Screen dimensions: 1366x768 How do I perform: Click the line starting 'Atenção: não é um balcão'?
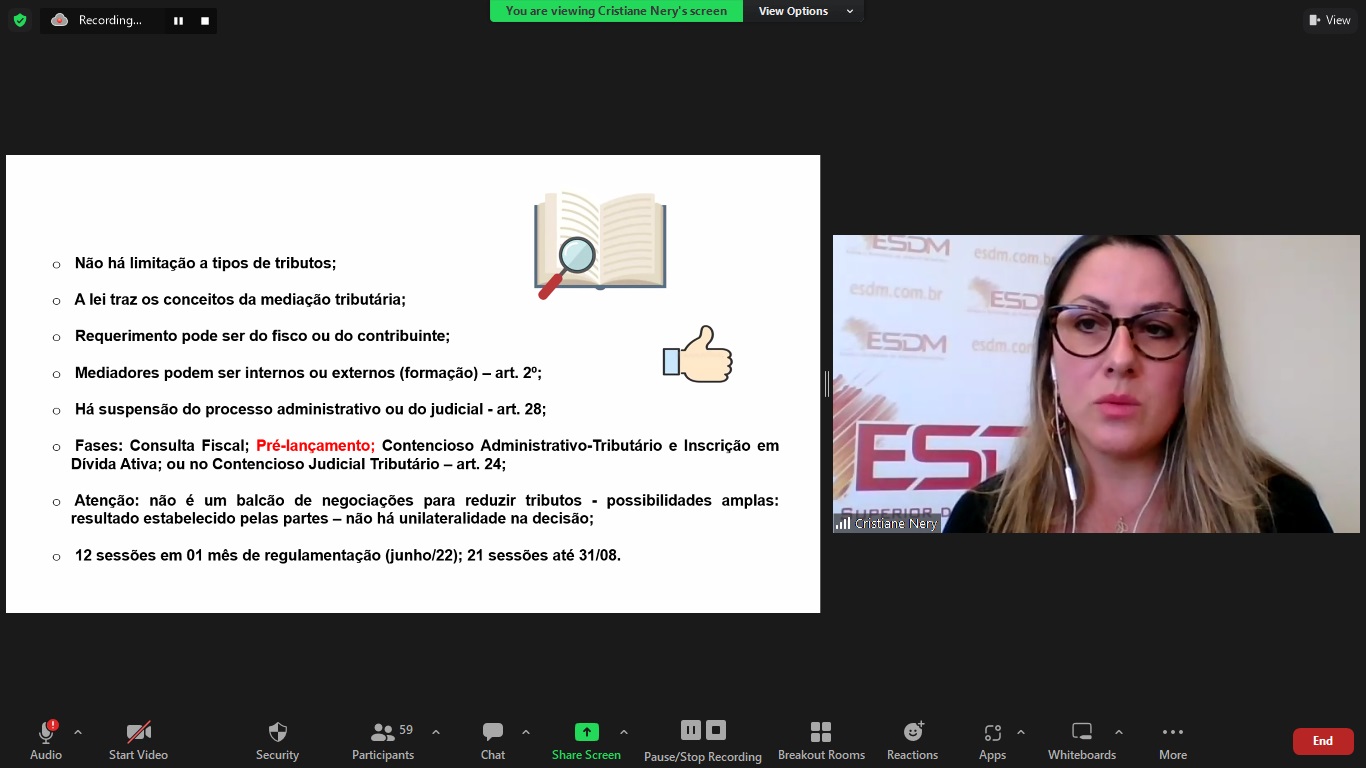point(425,509)
